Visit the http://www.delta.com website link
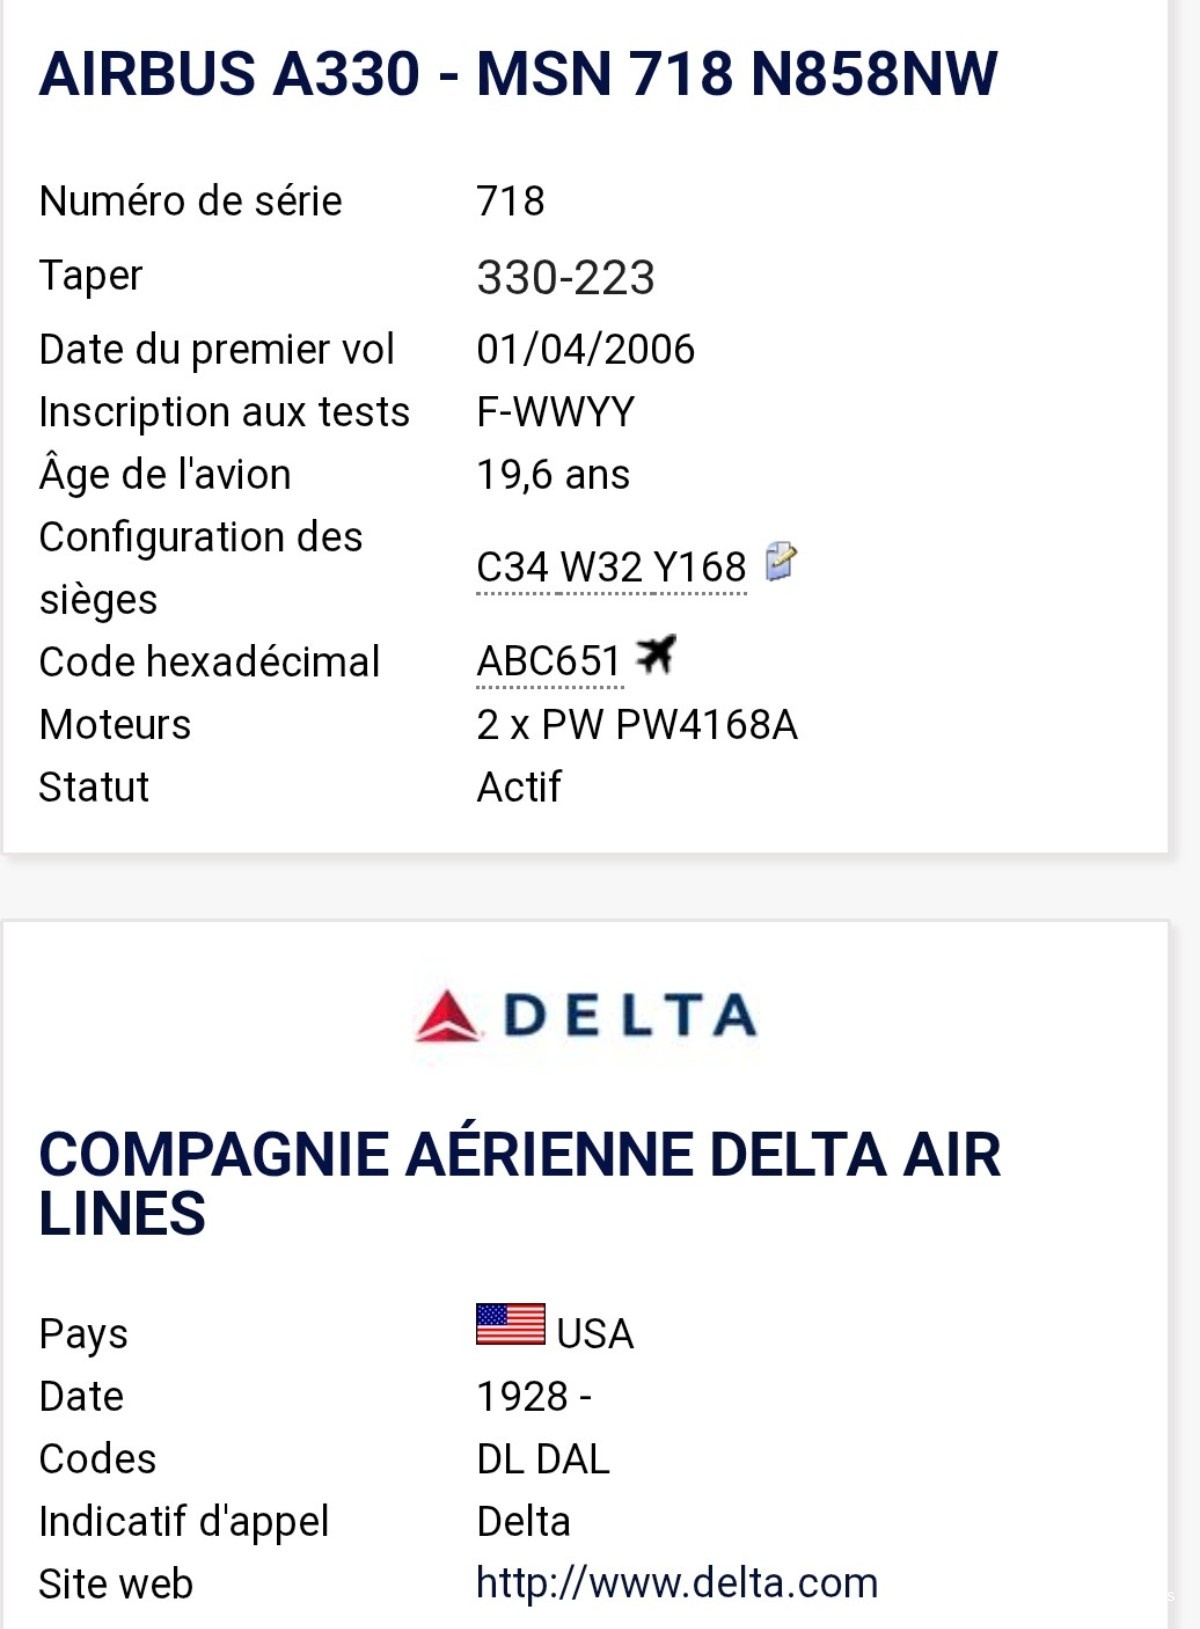The height and width of the screenshot is (1629, 1200). pos(677,1583)
